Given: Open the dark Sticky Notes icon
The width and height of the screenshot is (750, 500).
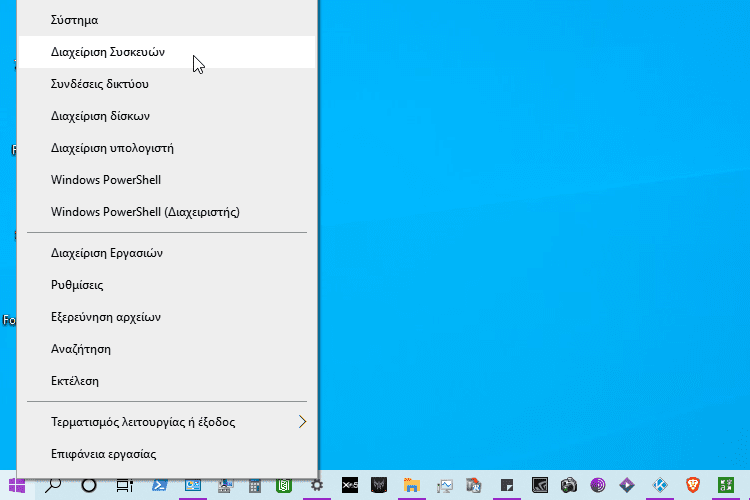Looking at the screenshot, I should coord(507,486).
